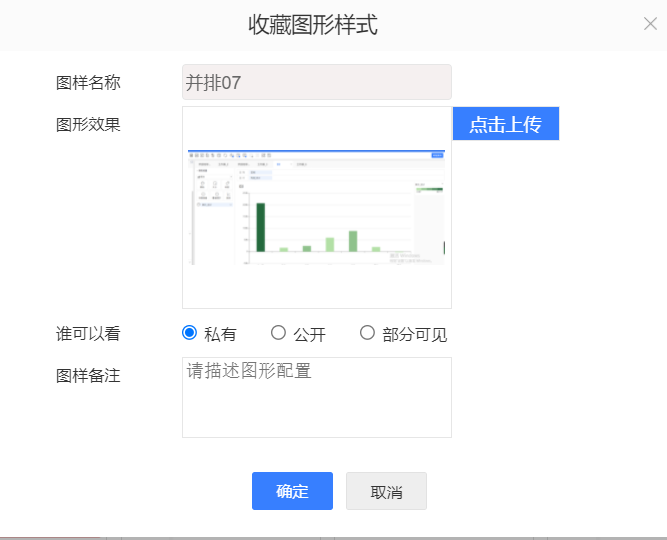Click the tallest dark green bar in preview

point(261,227)
